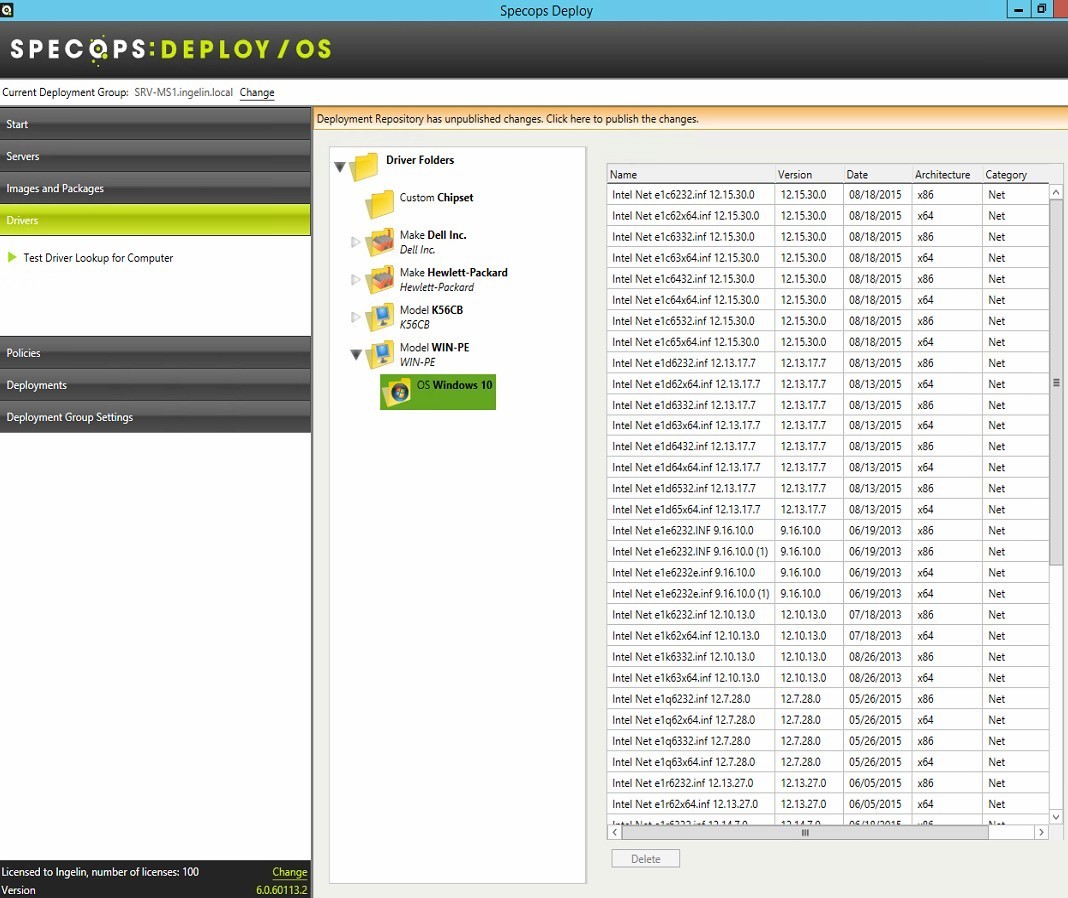1068x898 pixels.
Task: Select row Intel Net e1c65x64.inf 12.15.30.0
Action: pyautogui.click(x=827, y=342)
